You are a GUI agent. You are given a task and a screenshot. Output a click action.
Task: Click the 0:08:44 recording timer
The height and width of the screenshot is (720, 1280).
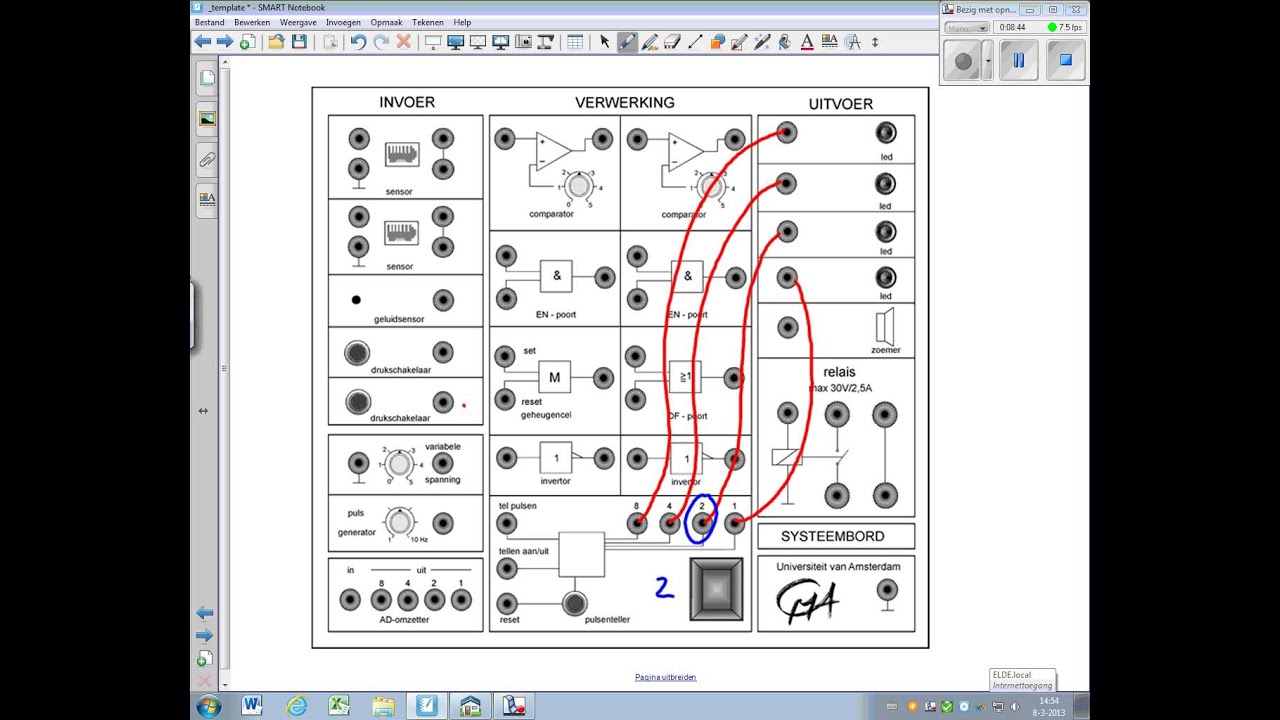pos(1013,28)
